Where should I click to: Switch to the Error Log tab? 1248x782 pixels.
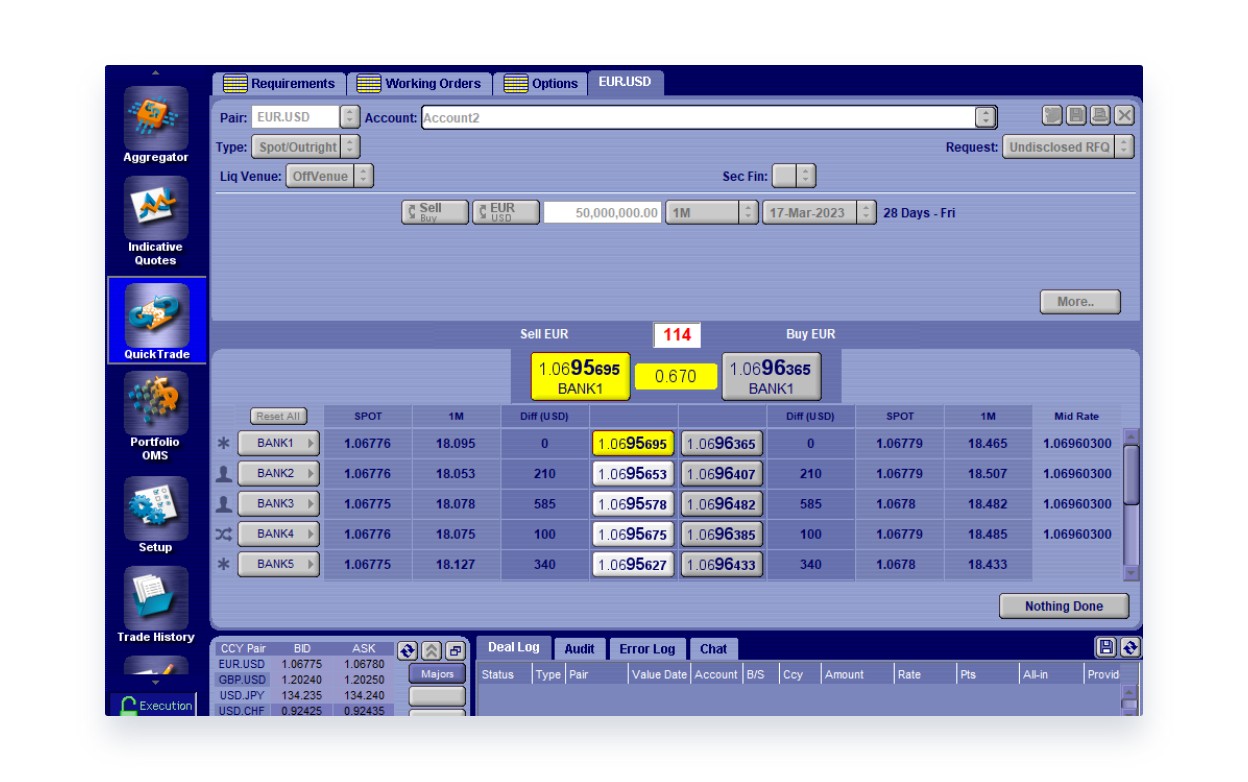(x=647, y=649)
